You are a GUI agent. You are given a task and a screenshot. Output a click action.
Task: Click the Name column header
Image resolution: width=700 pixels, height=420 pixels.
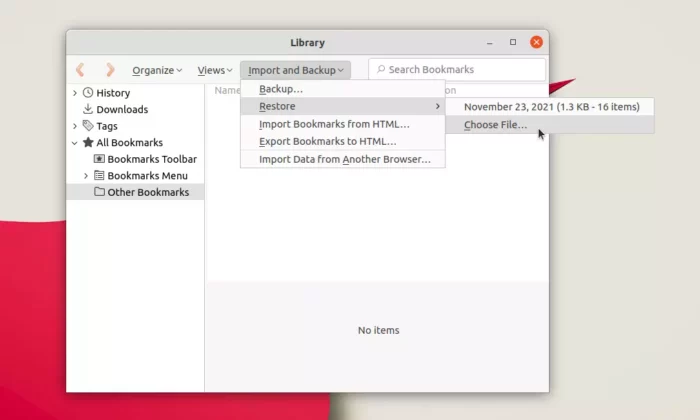227,91
